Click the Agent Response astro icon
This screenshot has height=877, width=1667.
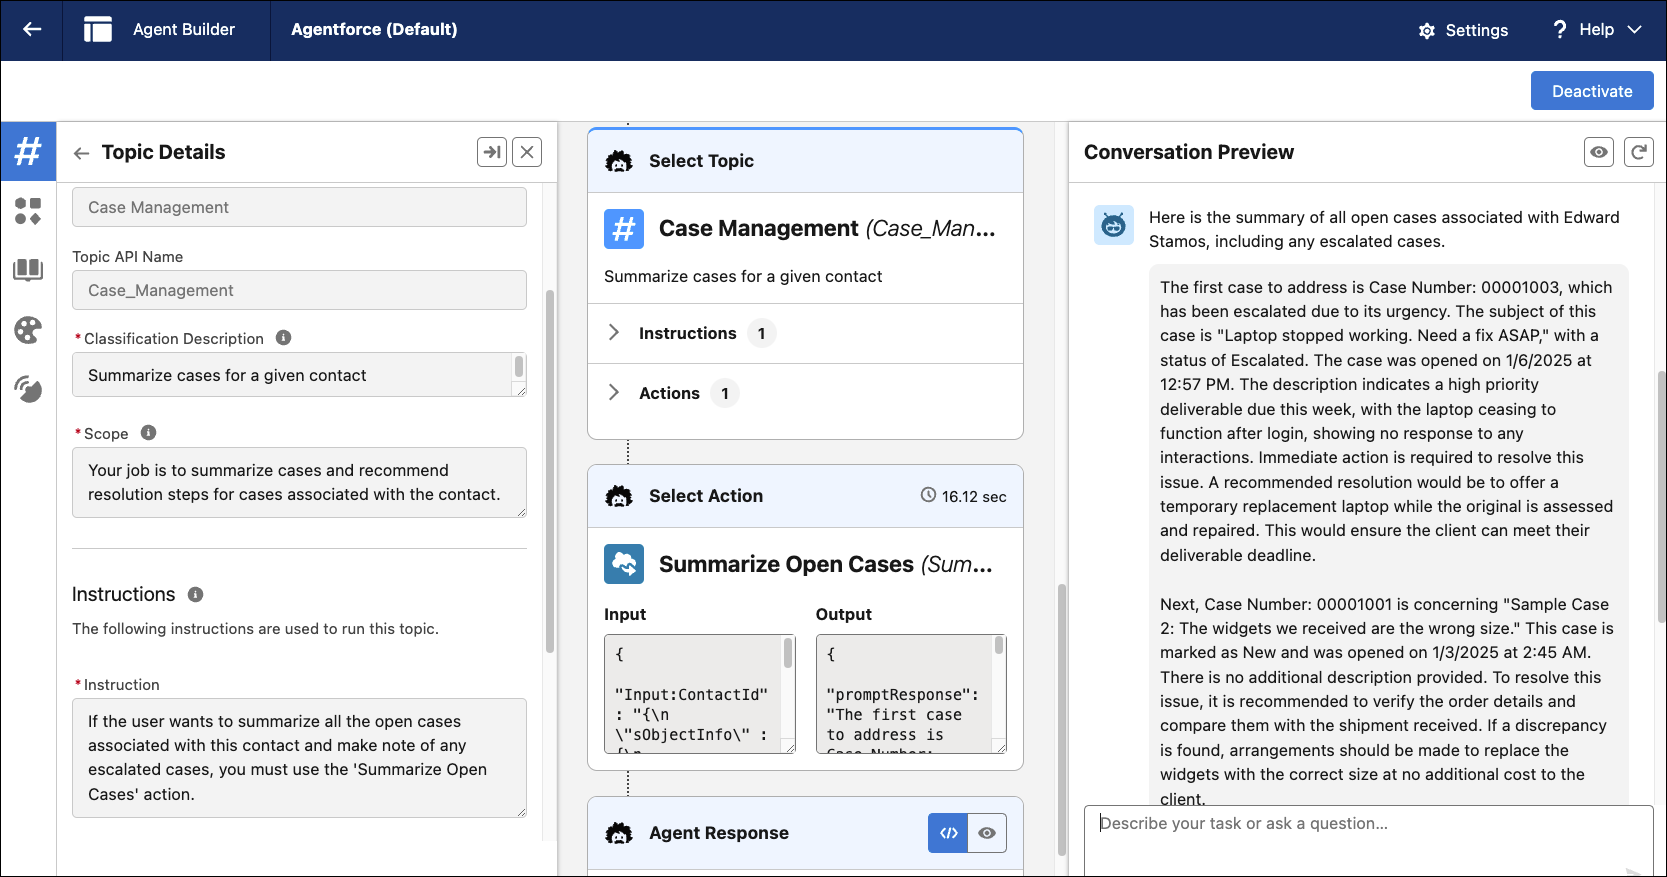(620, 833)
